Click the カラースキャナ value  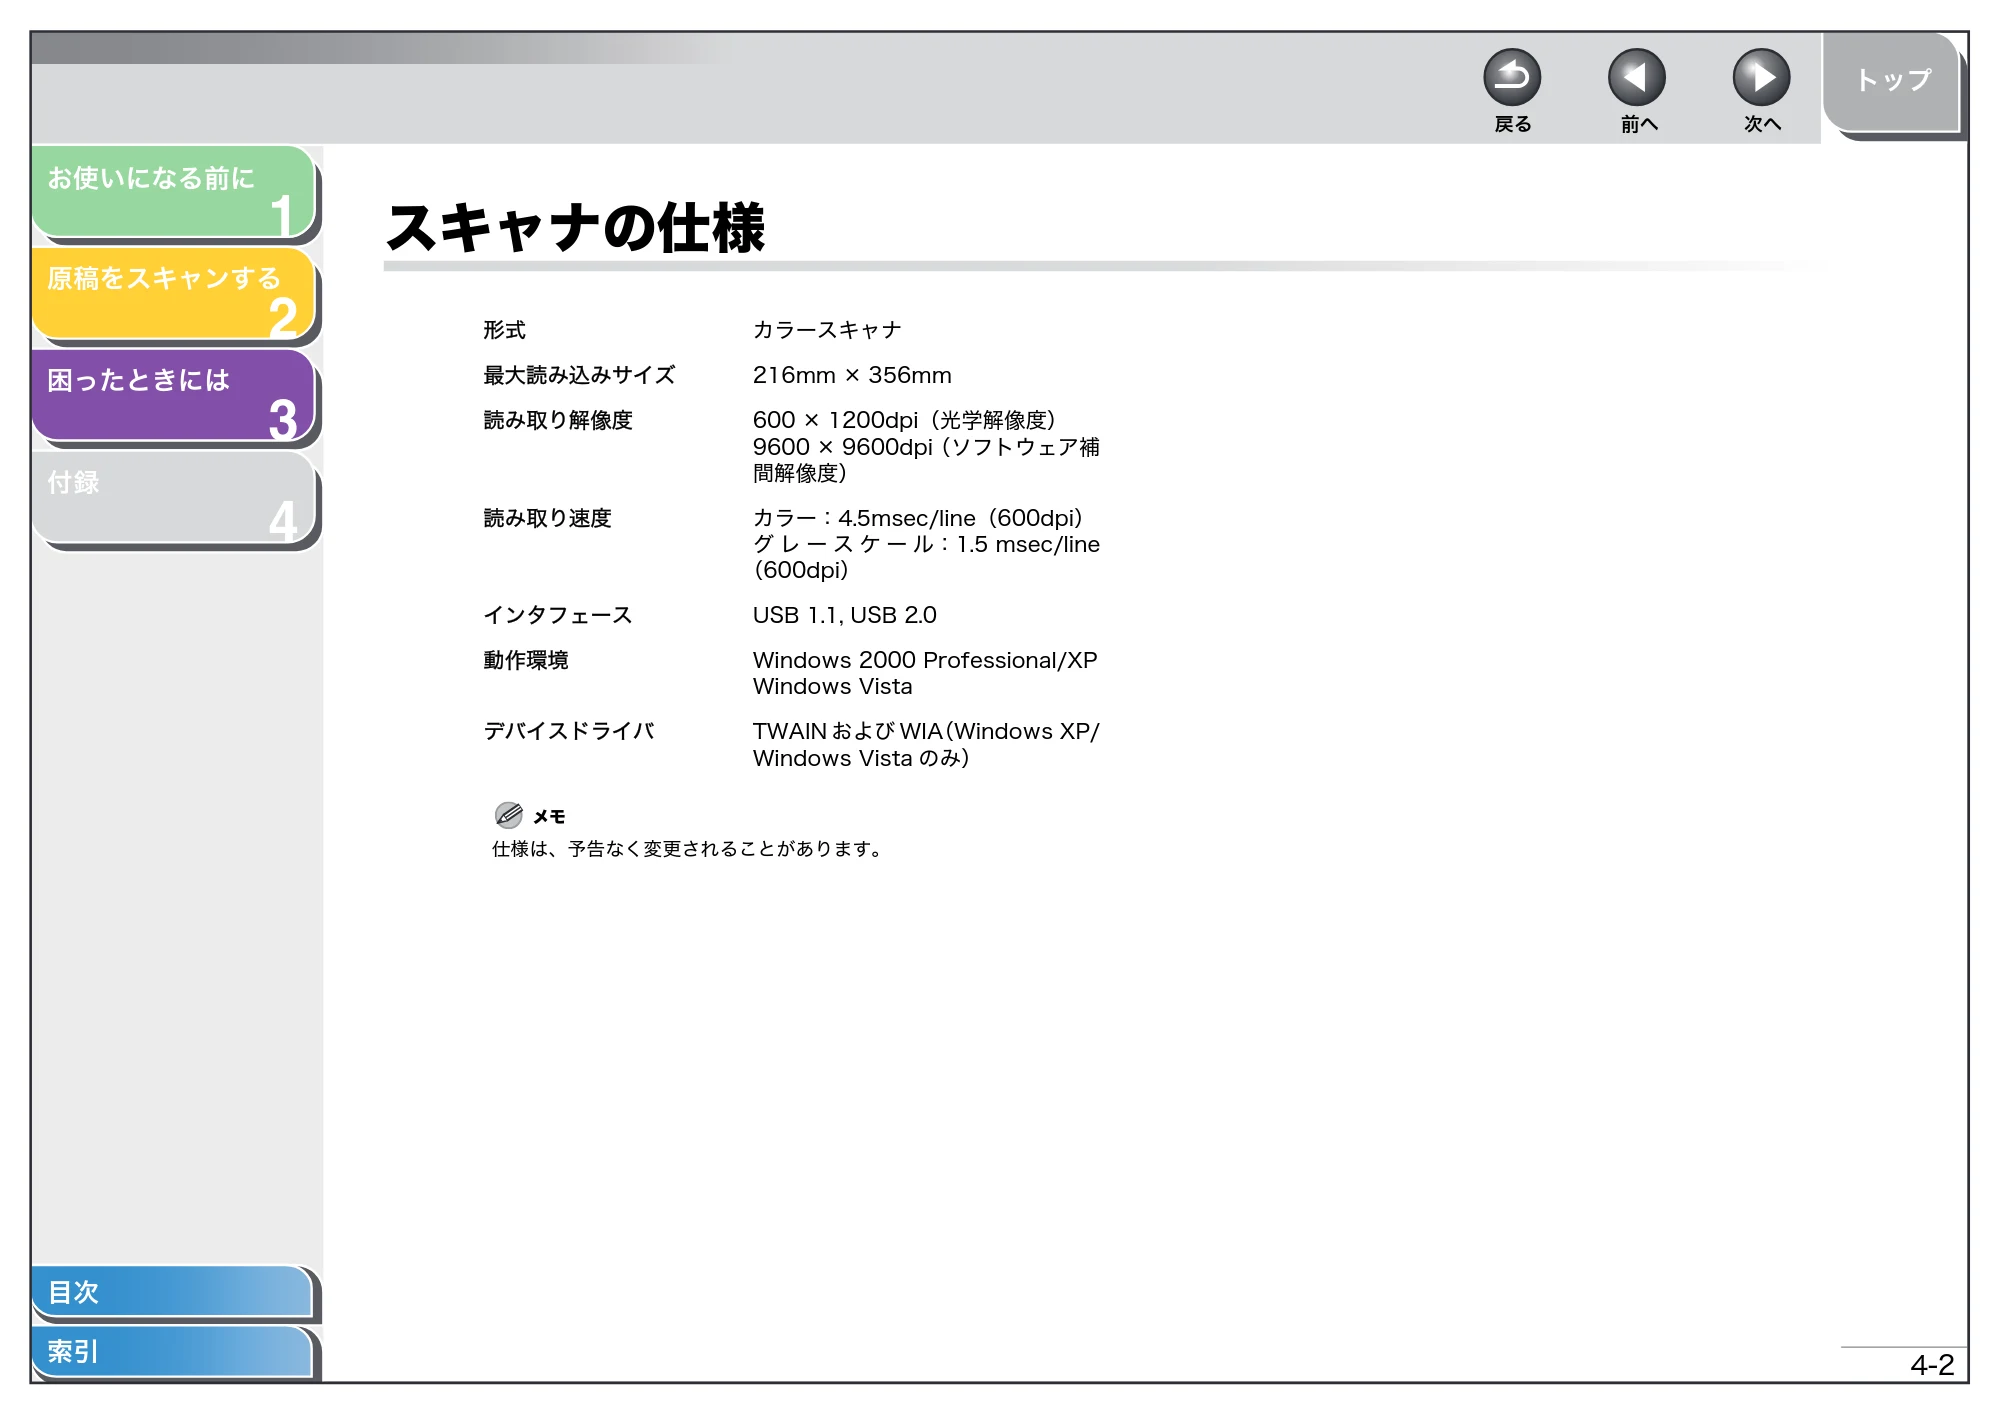[x=827, y=330]
